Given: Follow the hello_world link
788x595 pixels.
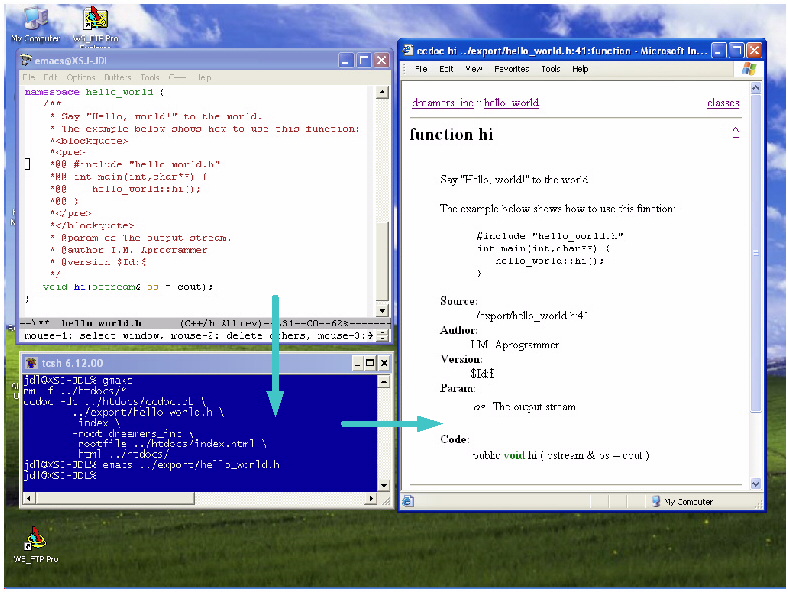Looking at the screenshot, I should pyautogui.click(x=511, y=103).
